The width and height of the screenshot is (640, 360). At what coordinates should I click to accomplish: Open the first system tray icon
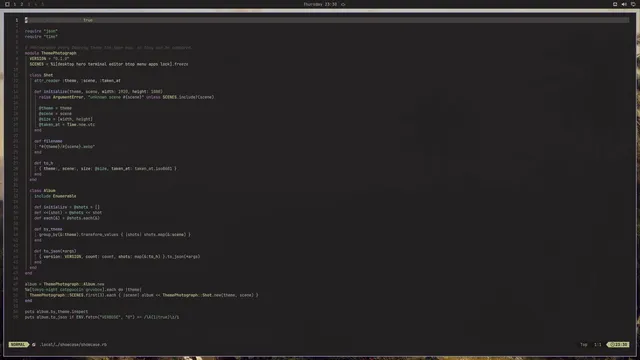pos(615,4)
